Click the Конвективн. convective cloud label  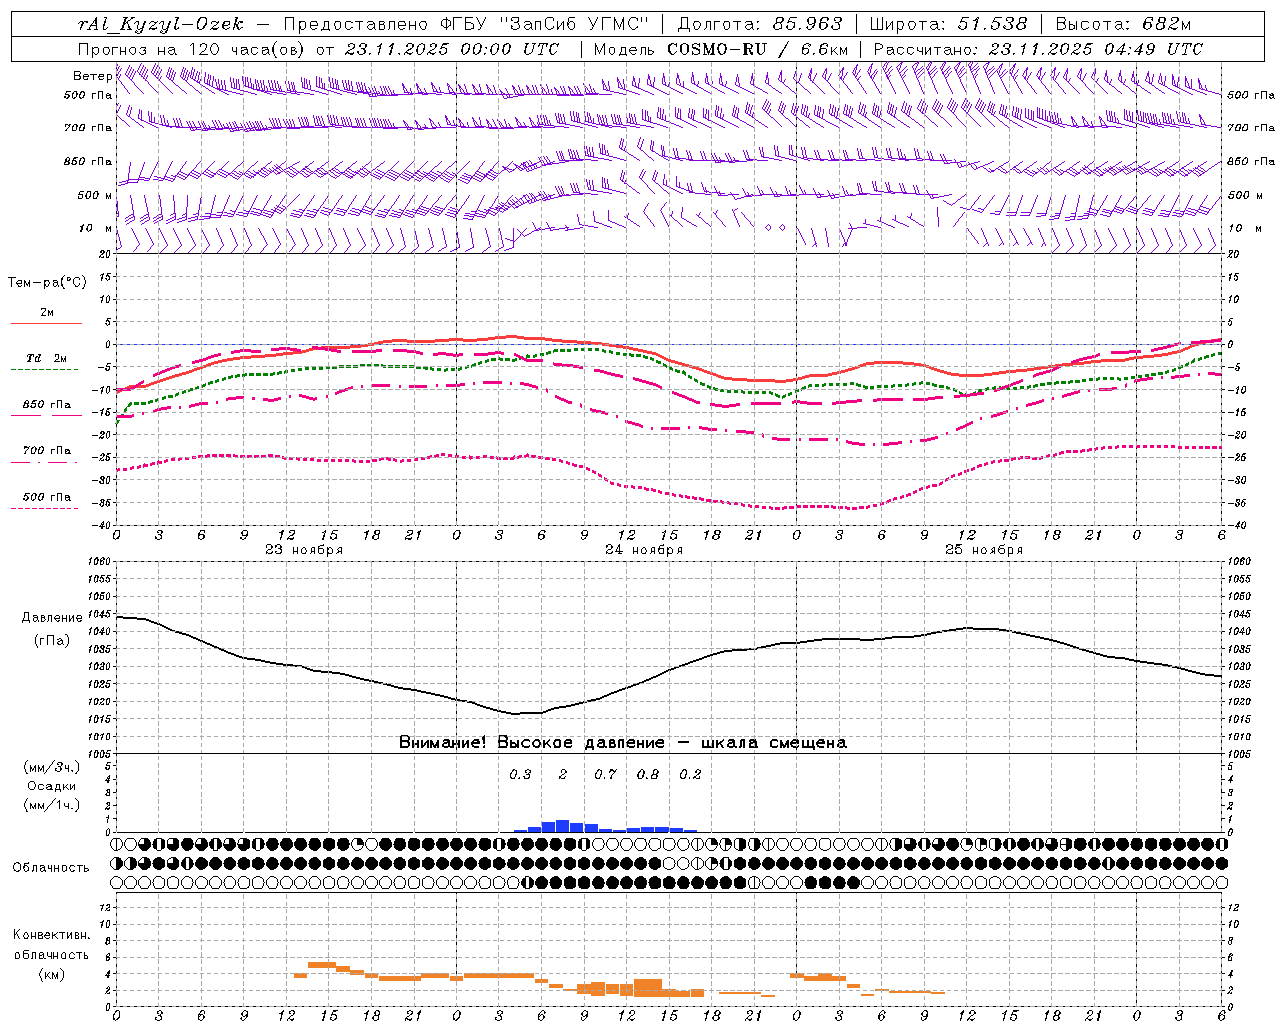pos(51,935)
